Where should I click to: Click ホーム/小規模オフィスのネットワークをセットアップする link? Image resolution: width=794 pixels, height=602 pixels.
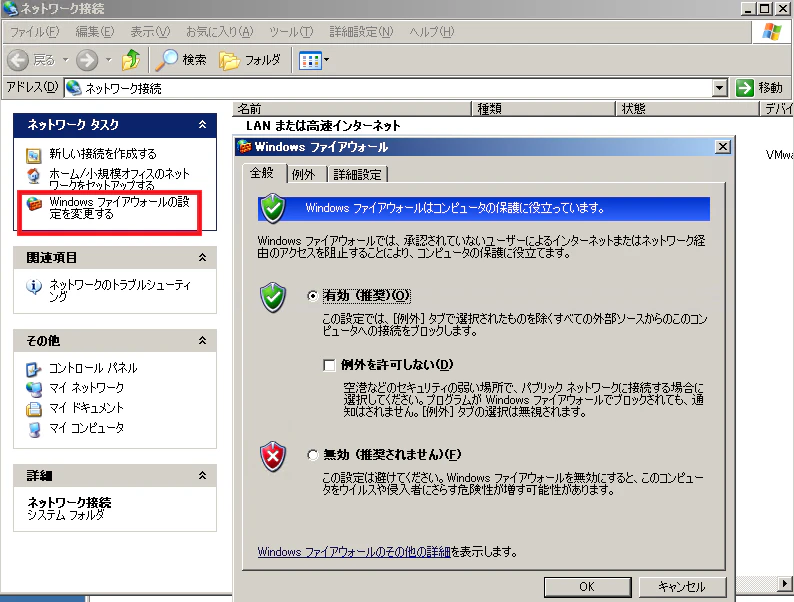120,179
